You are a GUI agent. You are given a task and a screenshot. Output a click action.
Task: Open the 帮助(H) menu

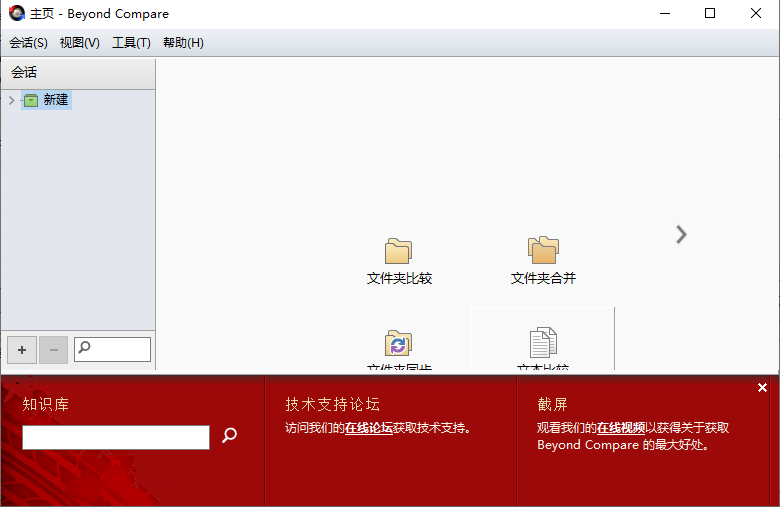(x=183, y=43)
